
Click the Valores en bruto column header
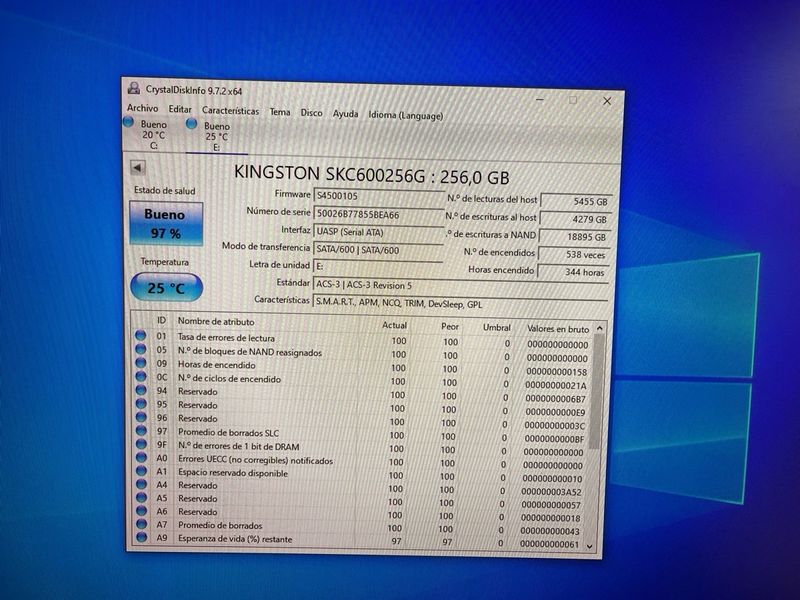[x=558, y=329]
